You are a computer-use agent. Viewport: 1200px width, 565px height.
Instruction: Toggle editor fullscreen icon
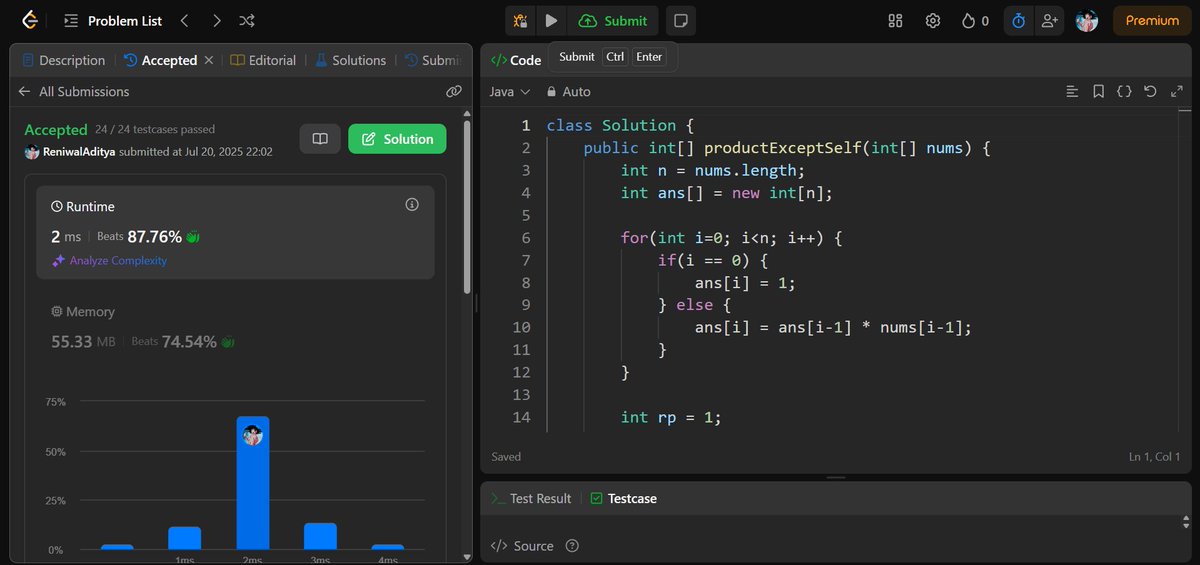tap(1176, 91)
